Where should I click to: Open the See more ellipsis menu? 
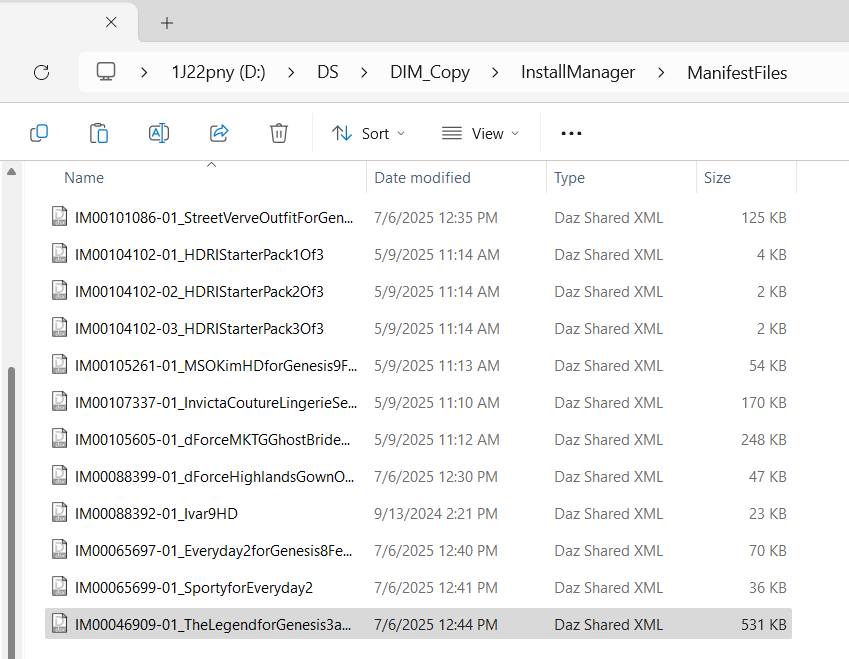point(571,133)
